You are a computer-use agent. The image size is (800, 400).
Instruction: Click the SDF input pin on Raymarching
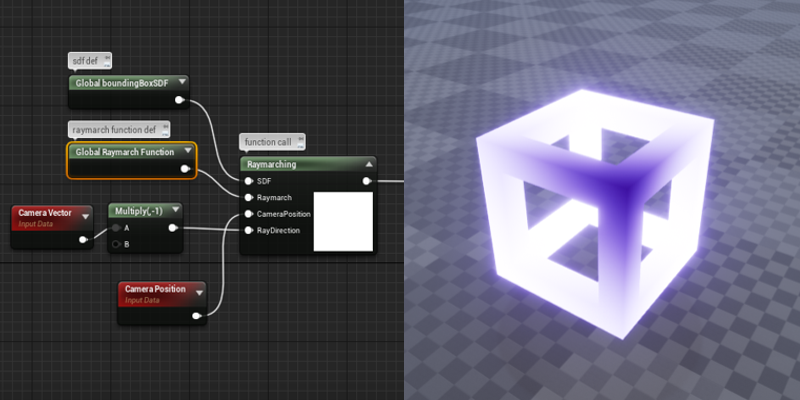[x=248, y=181]
